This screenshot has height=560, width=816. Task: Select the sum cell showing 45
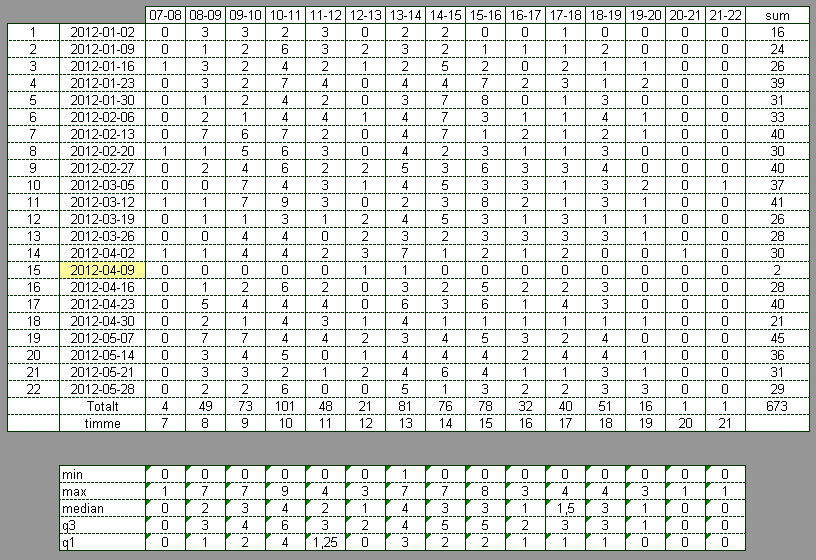point(777,338)
